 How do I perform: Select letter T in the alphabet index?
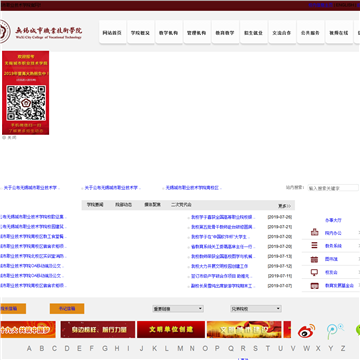coord(268,349)
